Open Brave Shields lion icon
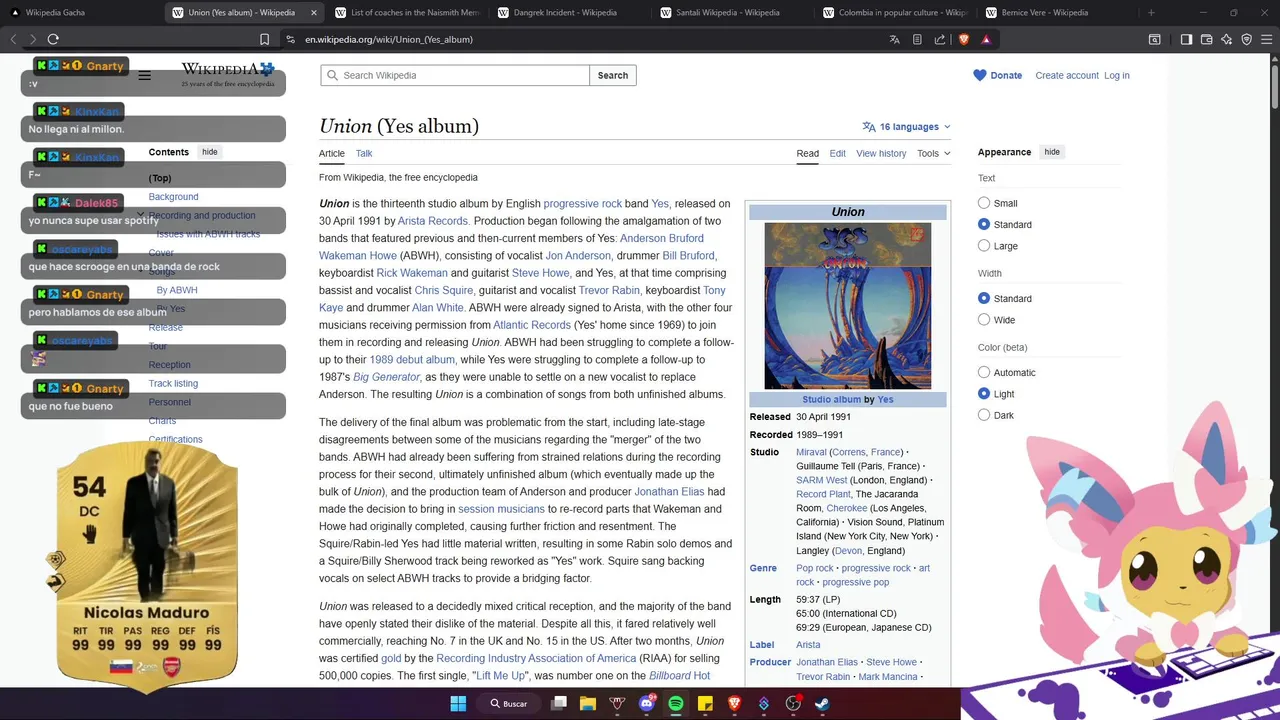Viewport: 1280px width, 720px height. point(964,39)
